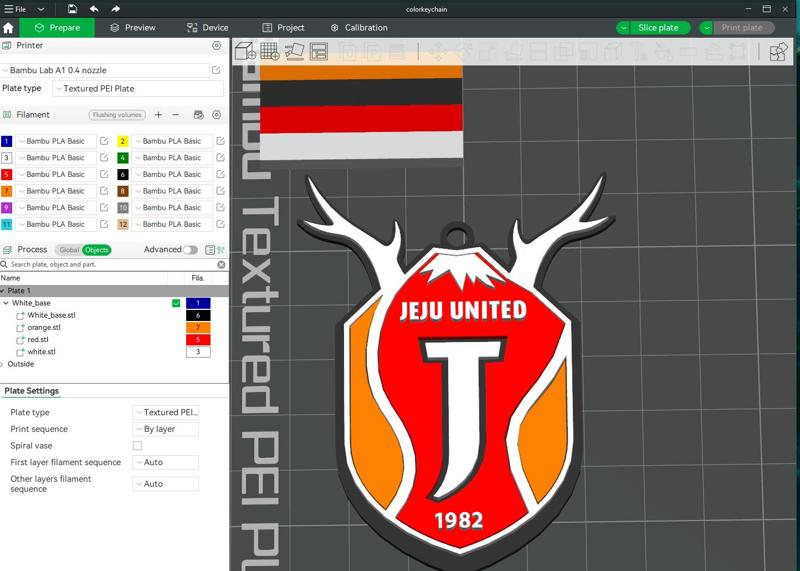800x571 pixels.
Task: Add a filament with the plus icon
Action: (158, 115)
